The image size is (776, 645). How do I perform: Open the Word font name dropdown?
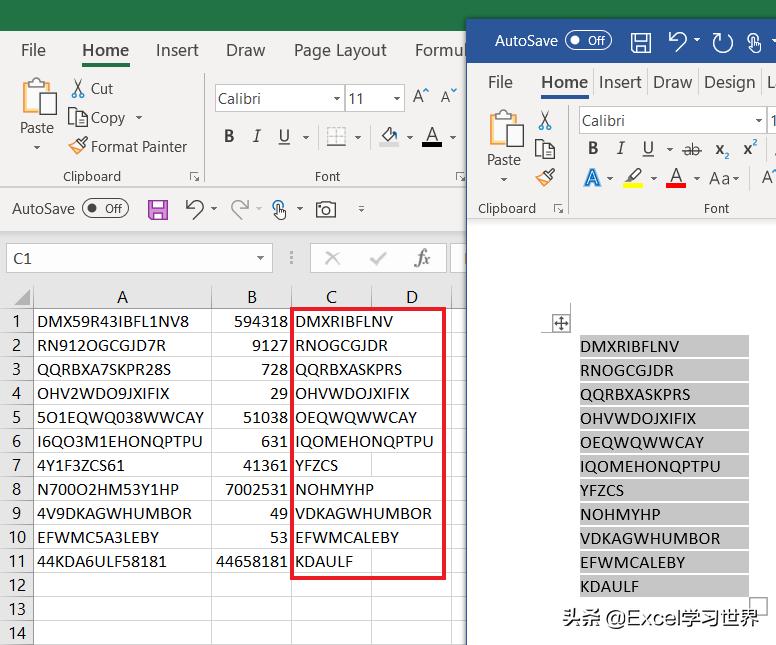pos(759,121)
